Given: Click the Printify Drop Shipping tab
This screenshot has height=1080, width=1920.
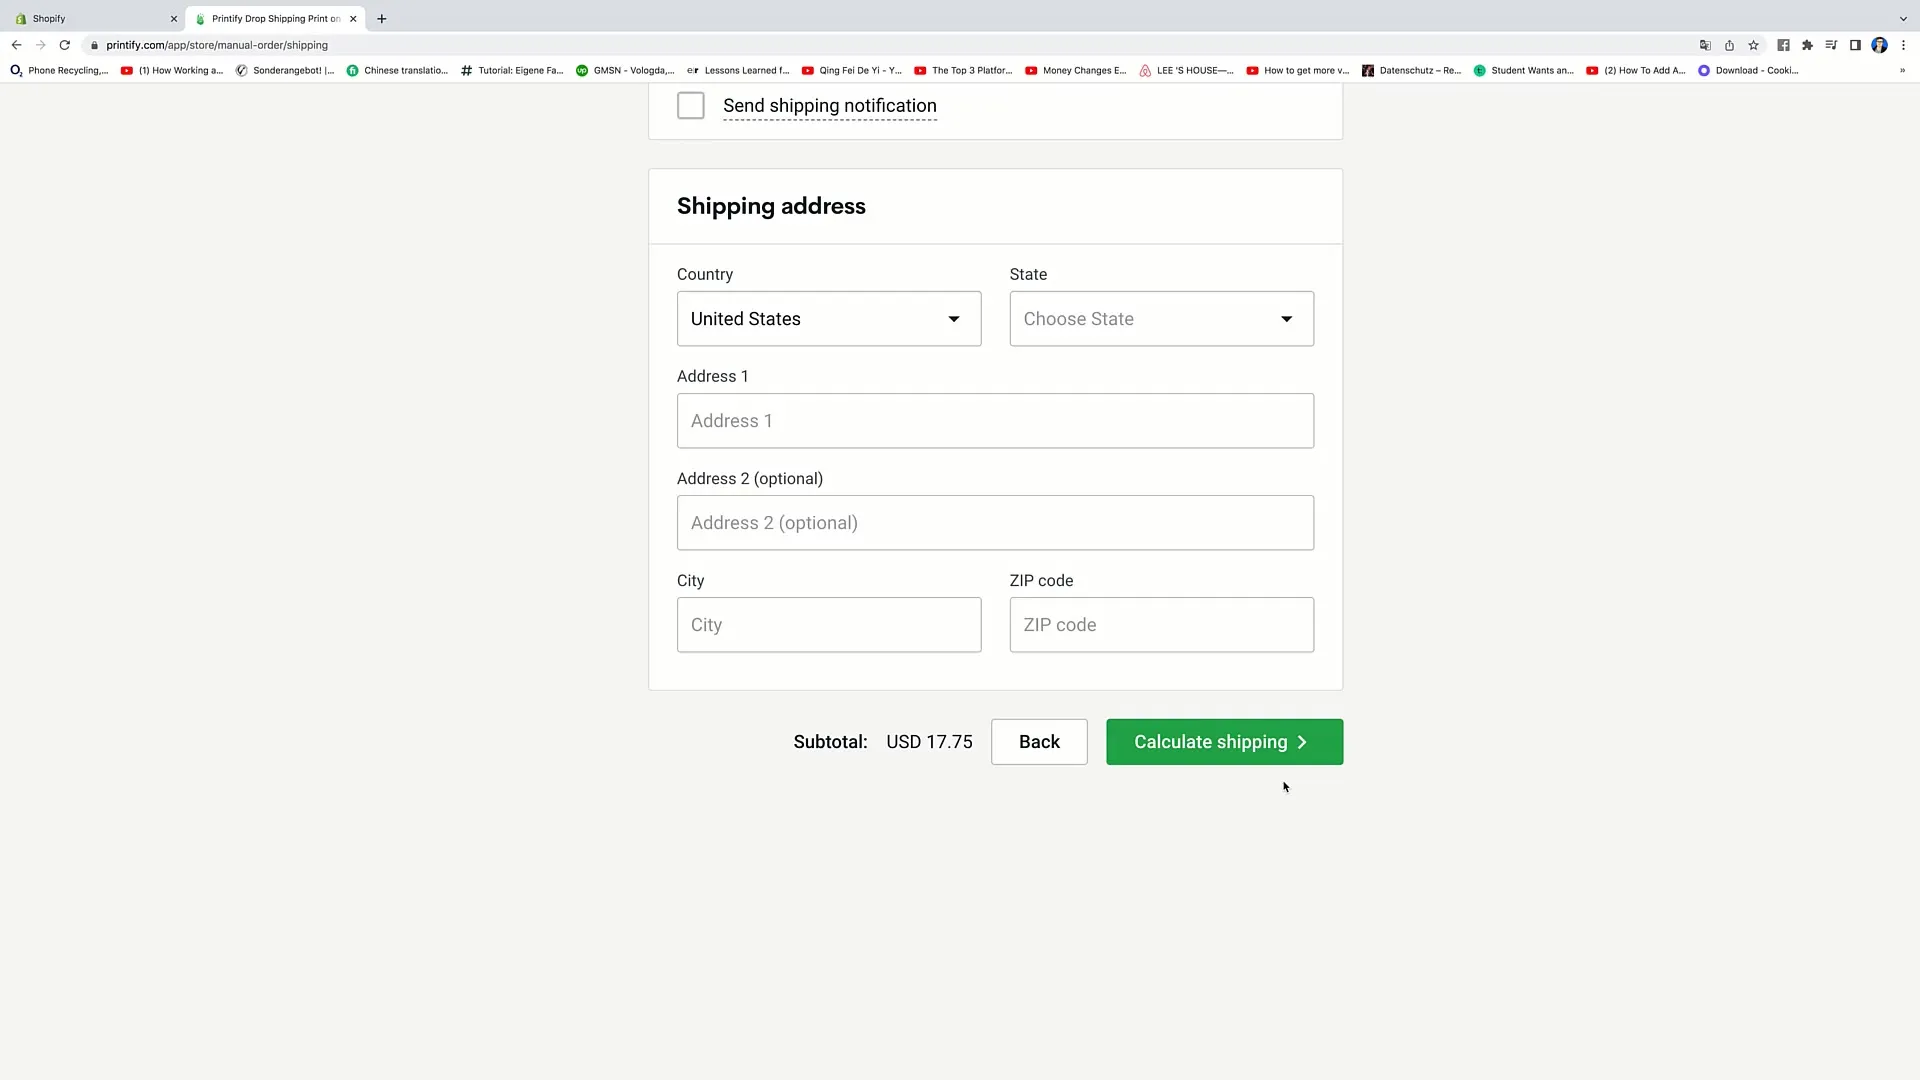Looking at the screenshot, I should click(273, 17).
